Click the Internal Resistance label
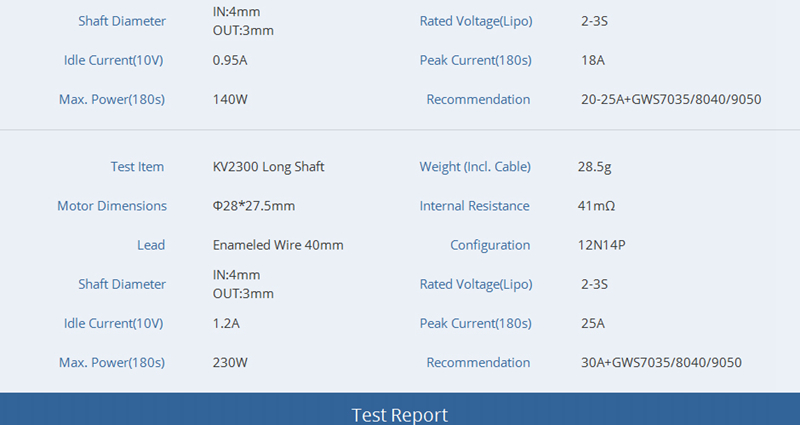The height and width of the screenshot is (425, 800). click(475, 206)
